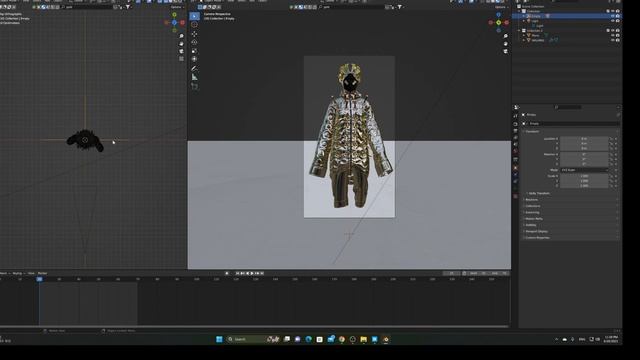Click pan hand icon in left viewport
The height and width of the screenshot is (360, 640).
point(181,44)
